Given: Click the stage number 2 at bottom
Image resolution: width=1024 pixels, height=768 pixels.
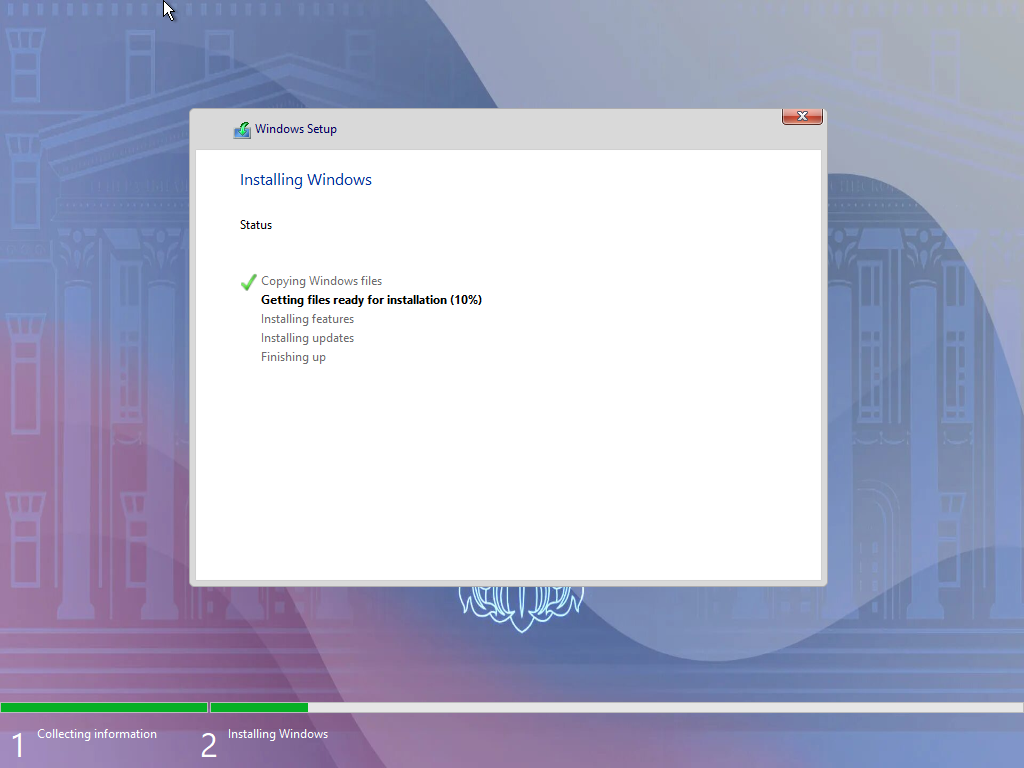Looking at the screenshot, I should tap(208, 746).
